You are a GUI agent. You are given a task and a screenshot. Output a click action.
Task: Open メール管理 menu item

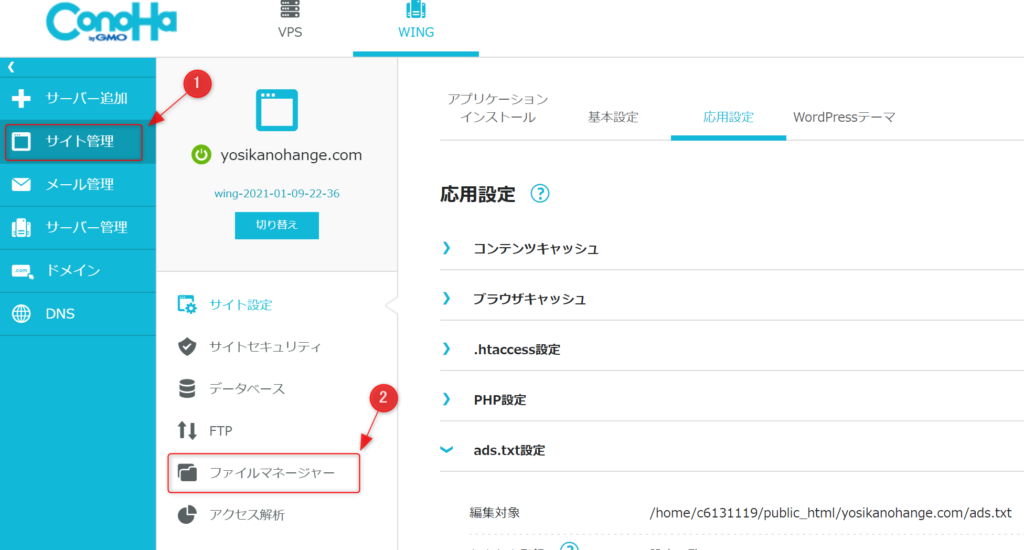tap(78, 185)
